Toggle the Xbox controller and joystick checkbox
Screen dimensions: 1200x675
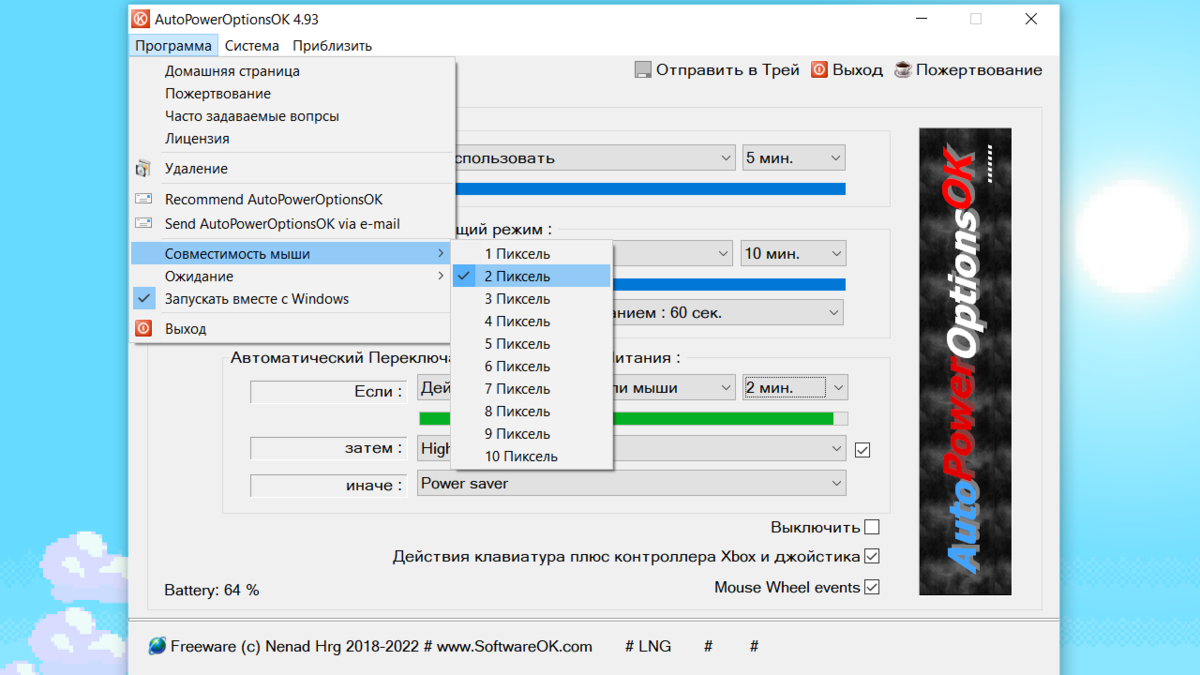(x=872, y=556)
